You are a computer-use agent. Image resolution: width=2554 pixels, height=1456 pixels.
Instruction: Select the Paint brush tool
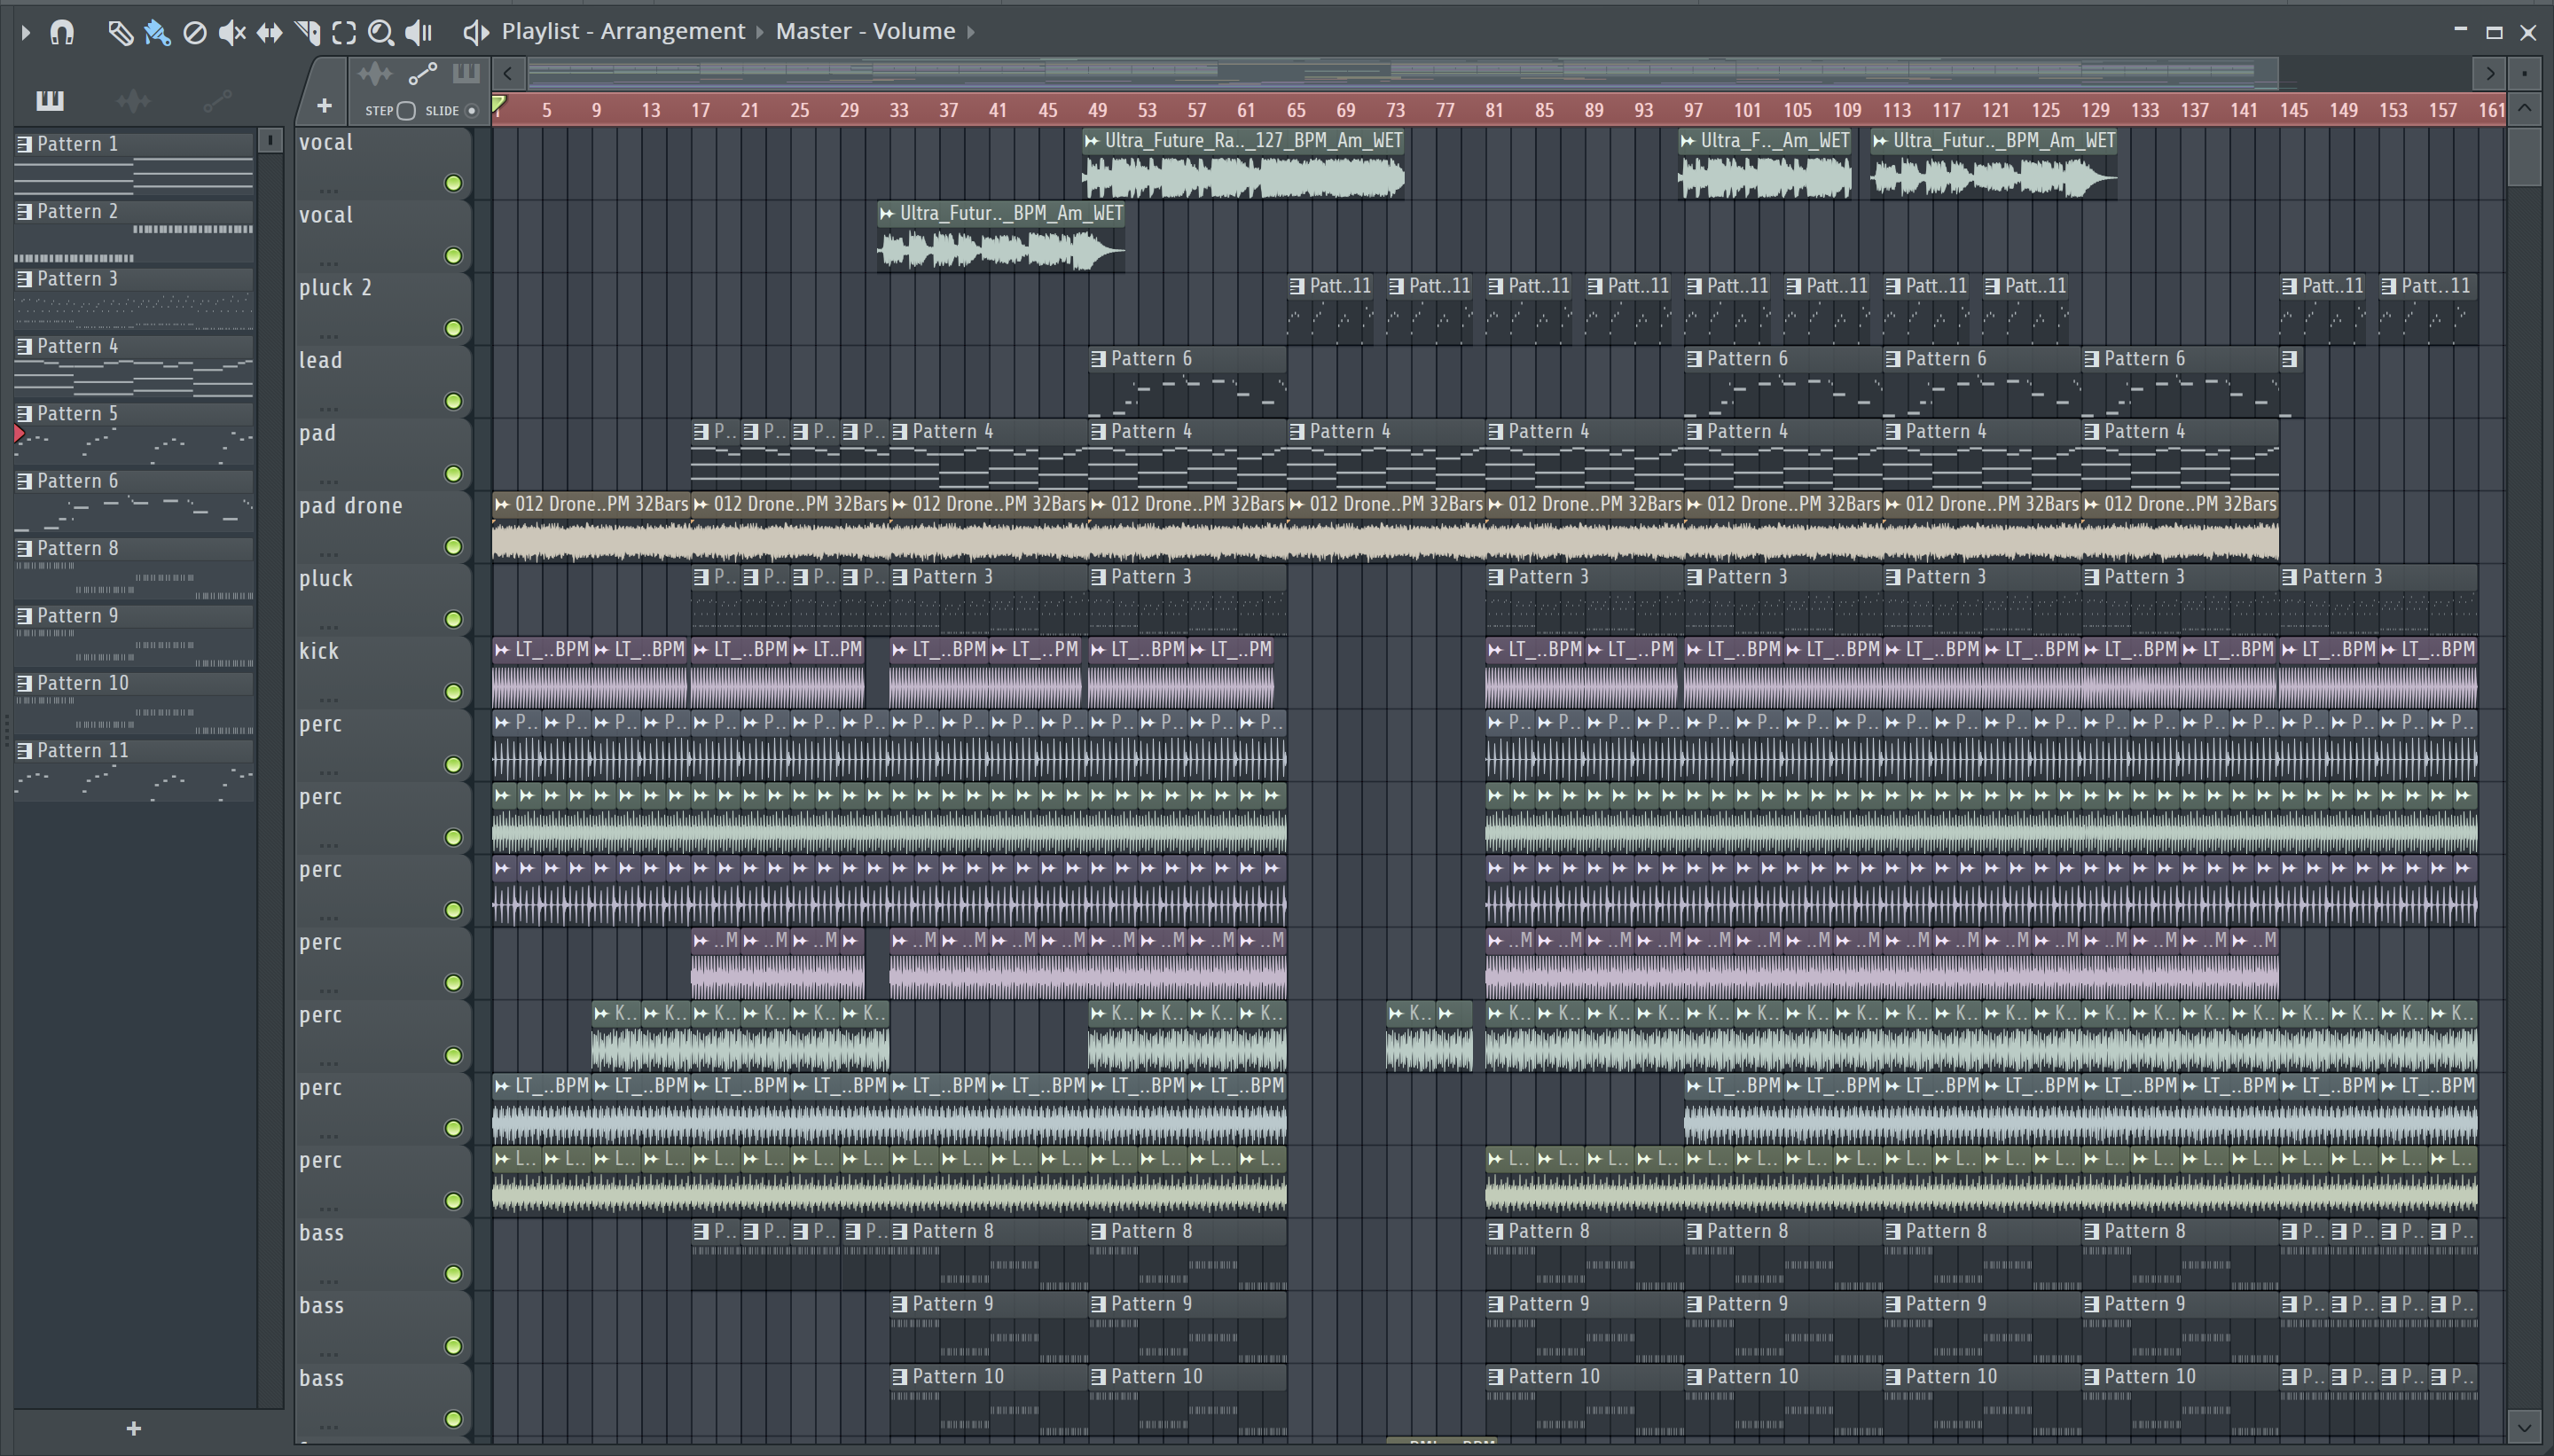click(x=157, y=33)
